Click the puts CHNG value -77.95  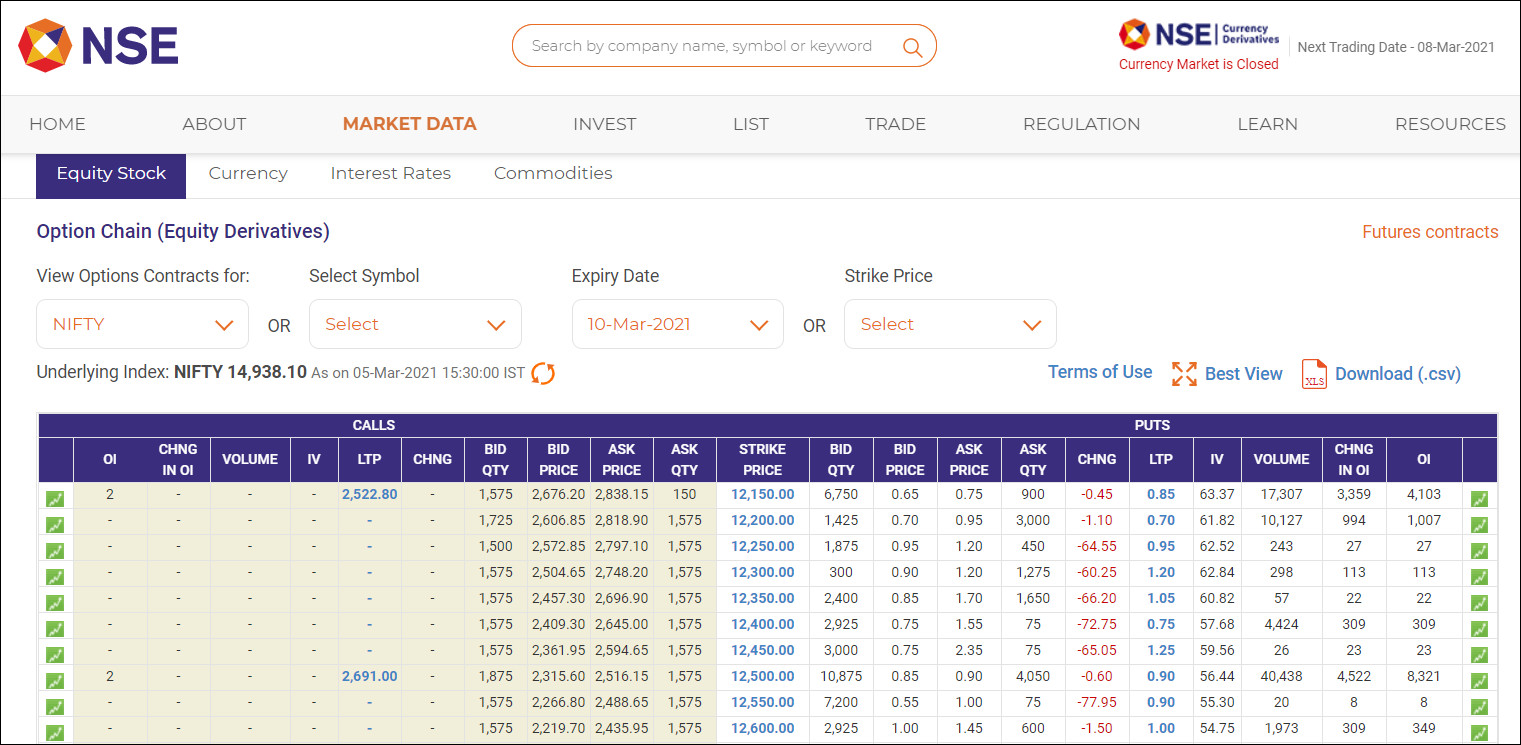[1097, 702]
